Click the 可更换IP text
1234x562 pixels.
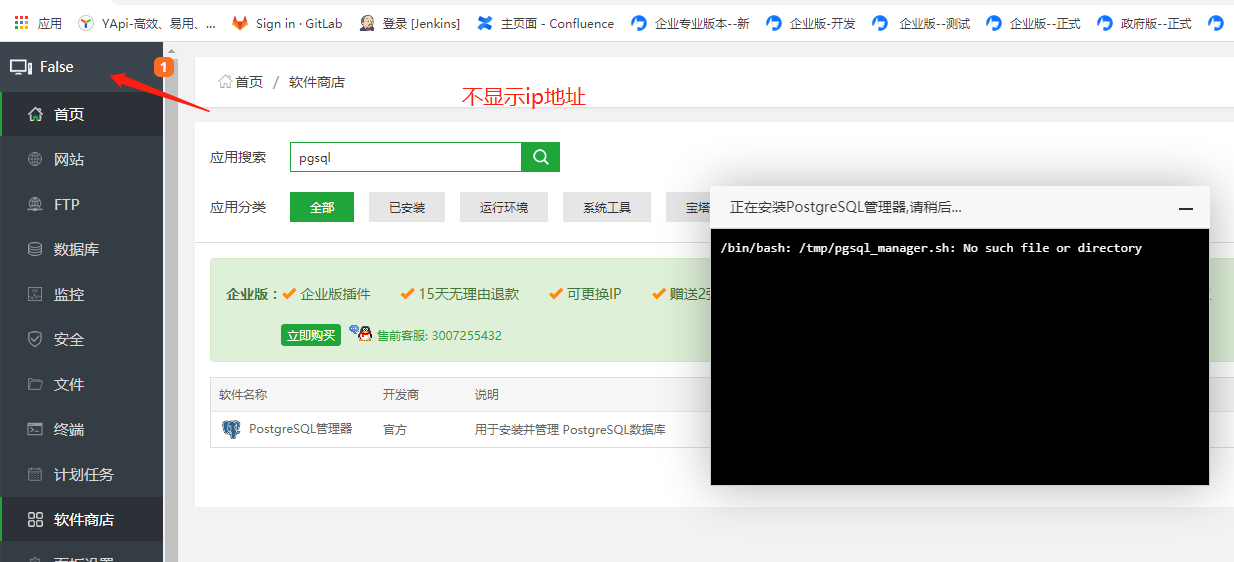[x=594, y=294]
